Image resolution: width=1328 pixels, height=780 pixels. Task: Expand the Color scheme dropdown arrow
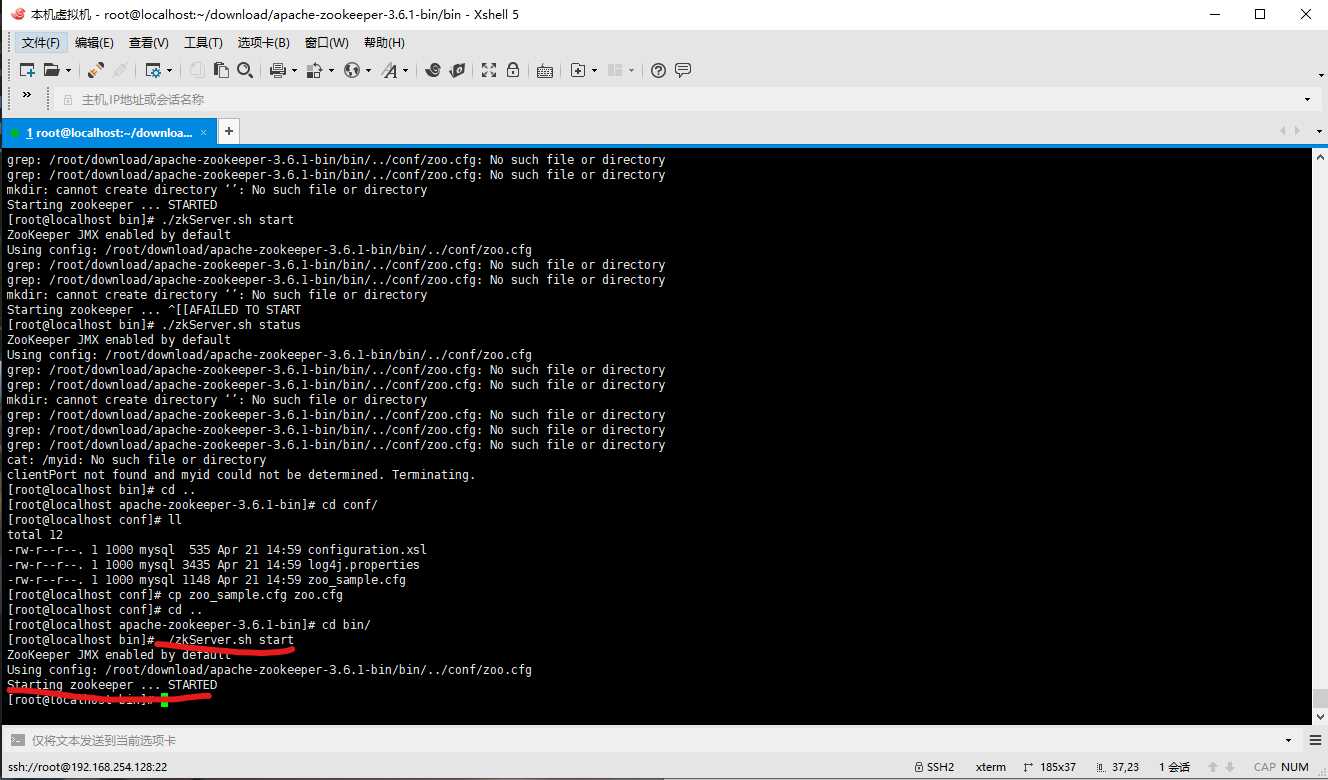click(331, 70)
